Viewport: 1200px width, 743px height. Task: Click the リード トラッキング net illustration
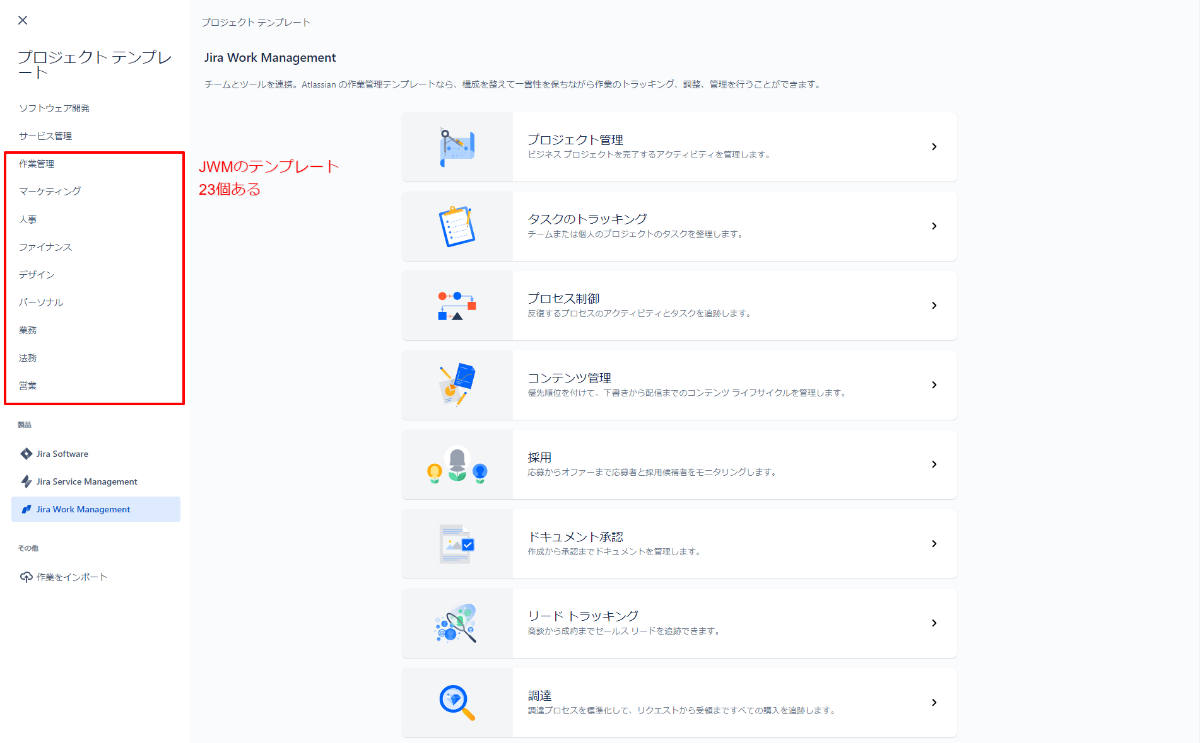click(x=457, y=623)
